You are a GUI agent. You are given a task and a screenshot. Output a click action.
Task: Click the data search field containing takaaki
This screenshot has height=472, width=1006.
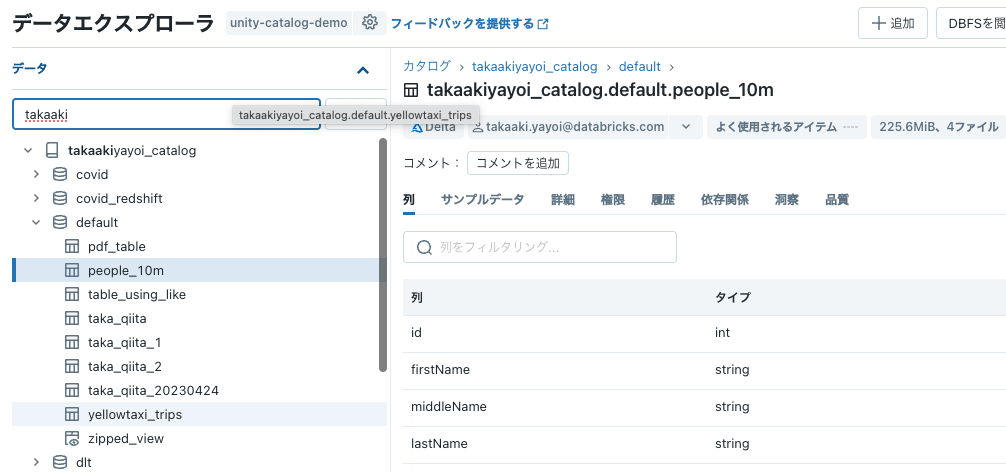point(166,114)
